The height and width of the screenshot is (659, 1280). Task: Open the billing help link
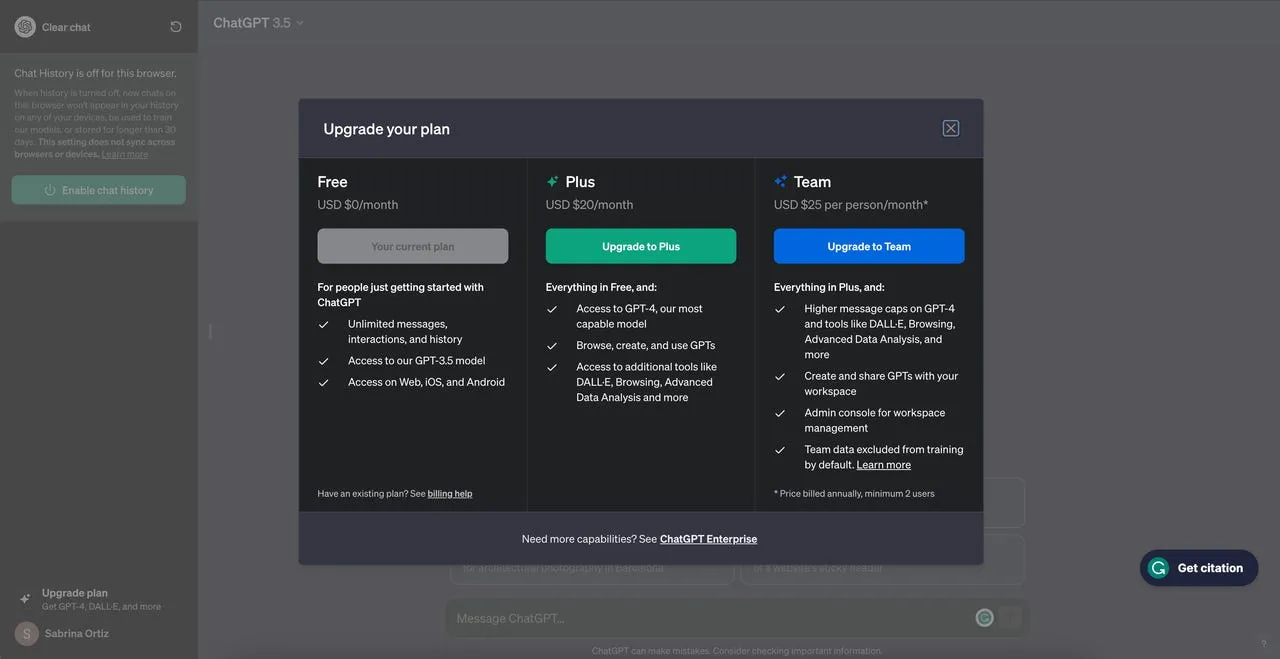(450, 494)
